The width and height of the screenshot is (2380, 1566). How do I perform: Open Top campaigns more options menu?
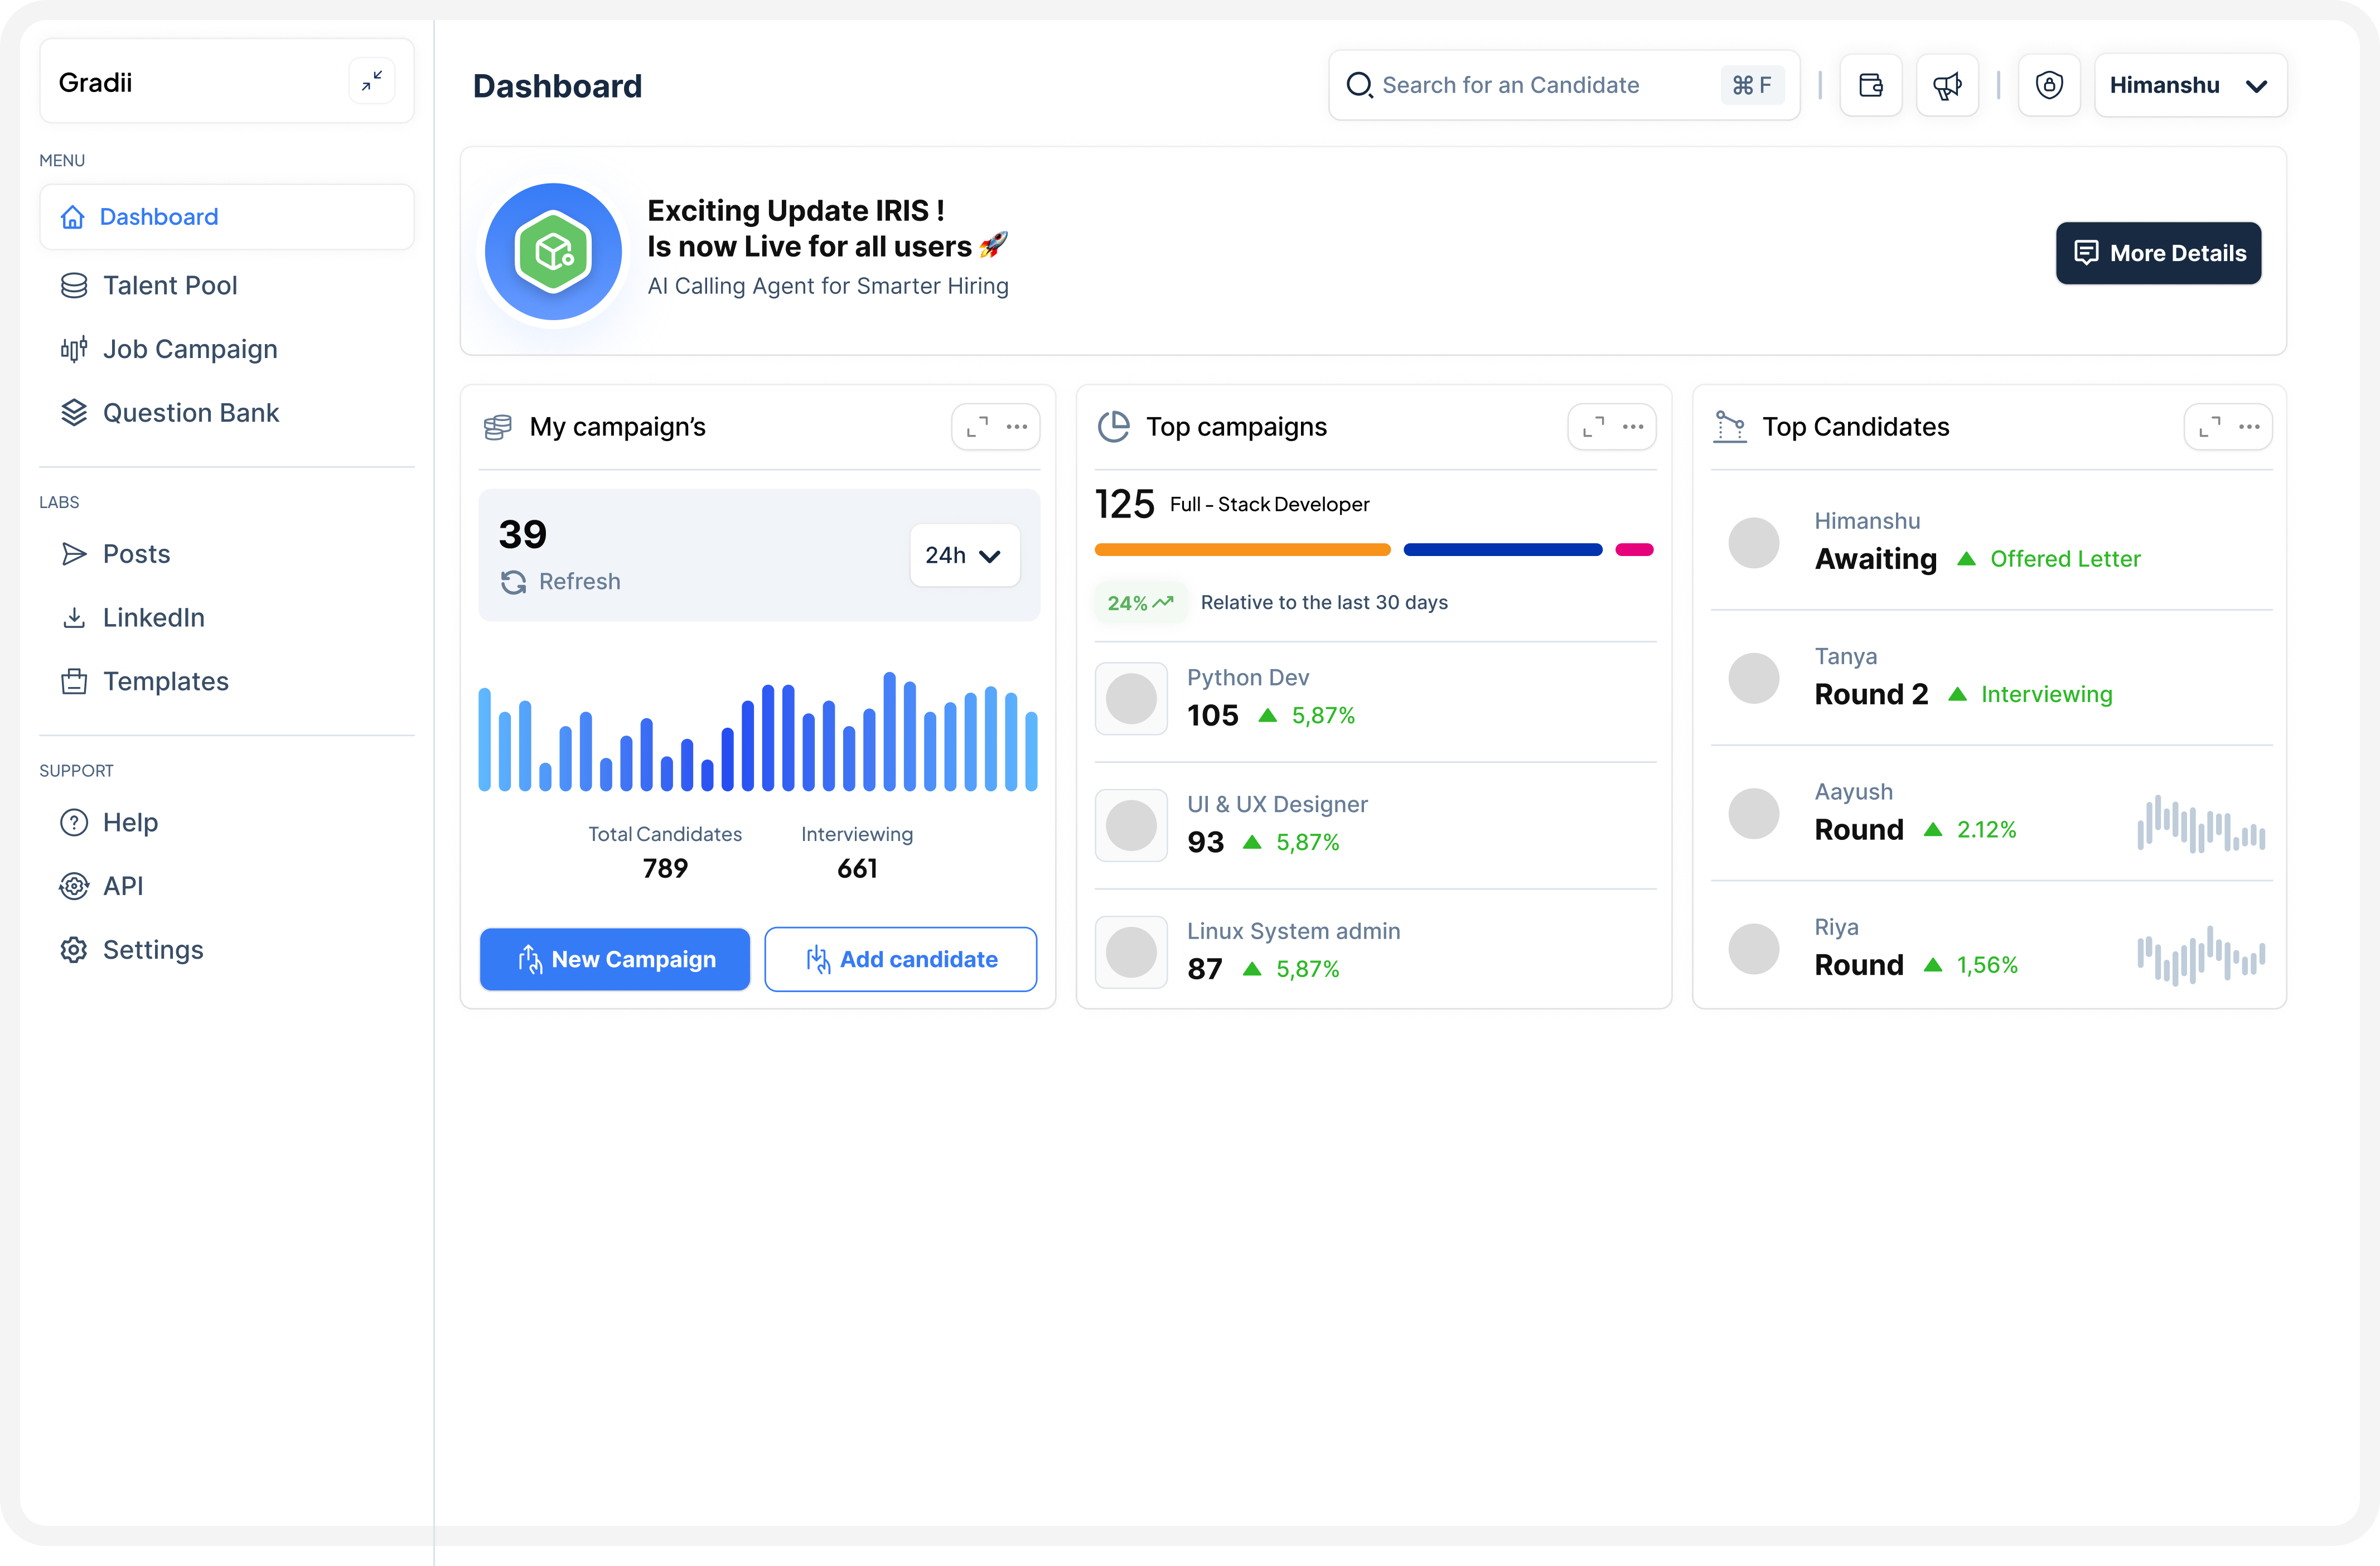pyautogui.click(x=1633, y=427)
